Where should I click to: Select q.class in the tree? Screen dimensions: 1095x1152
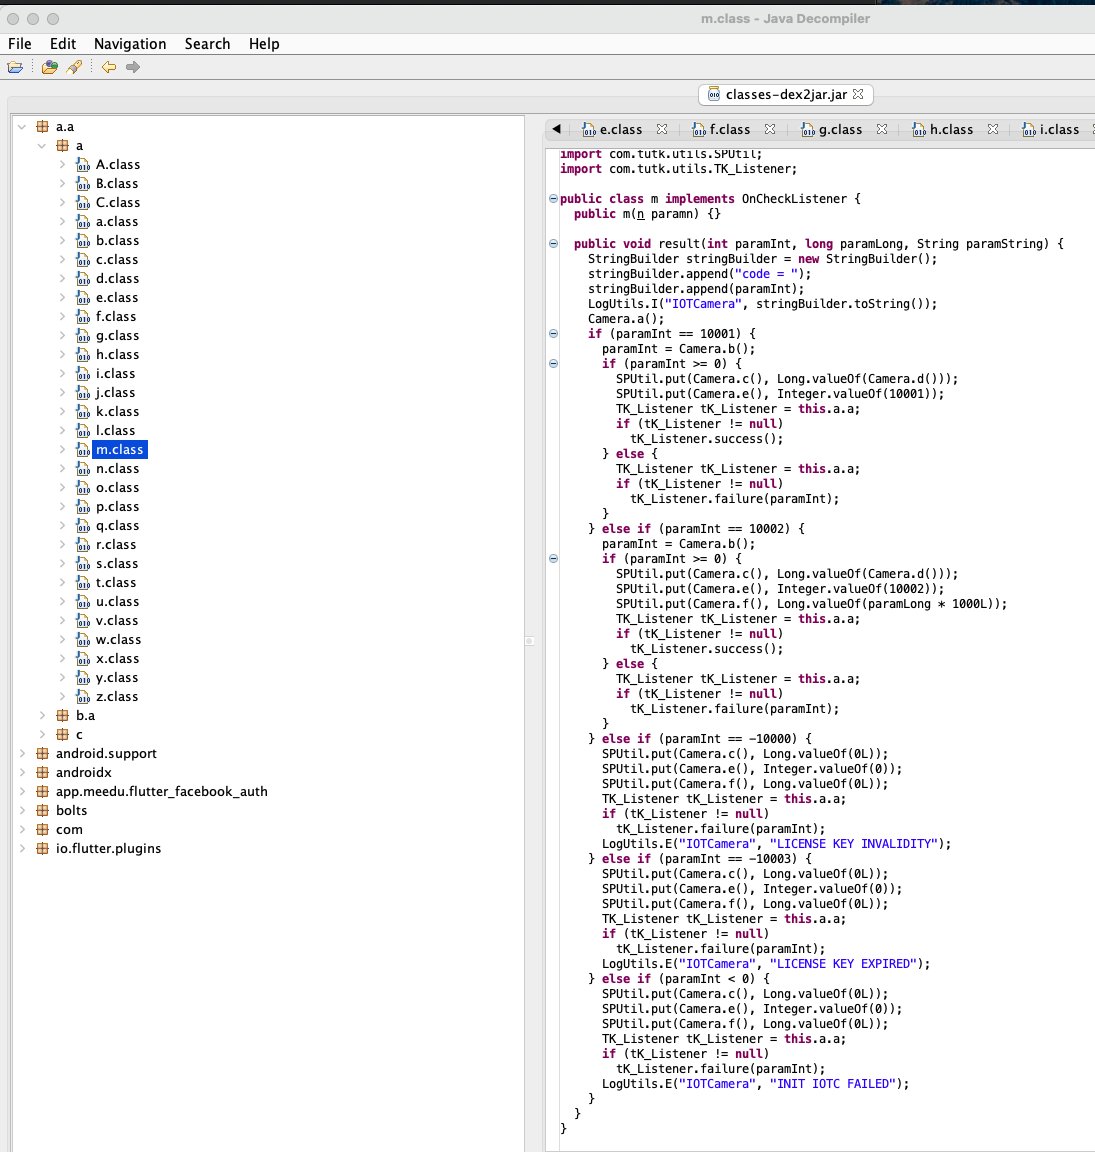[117, 525]
